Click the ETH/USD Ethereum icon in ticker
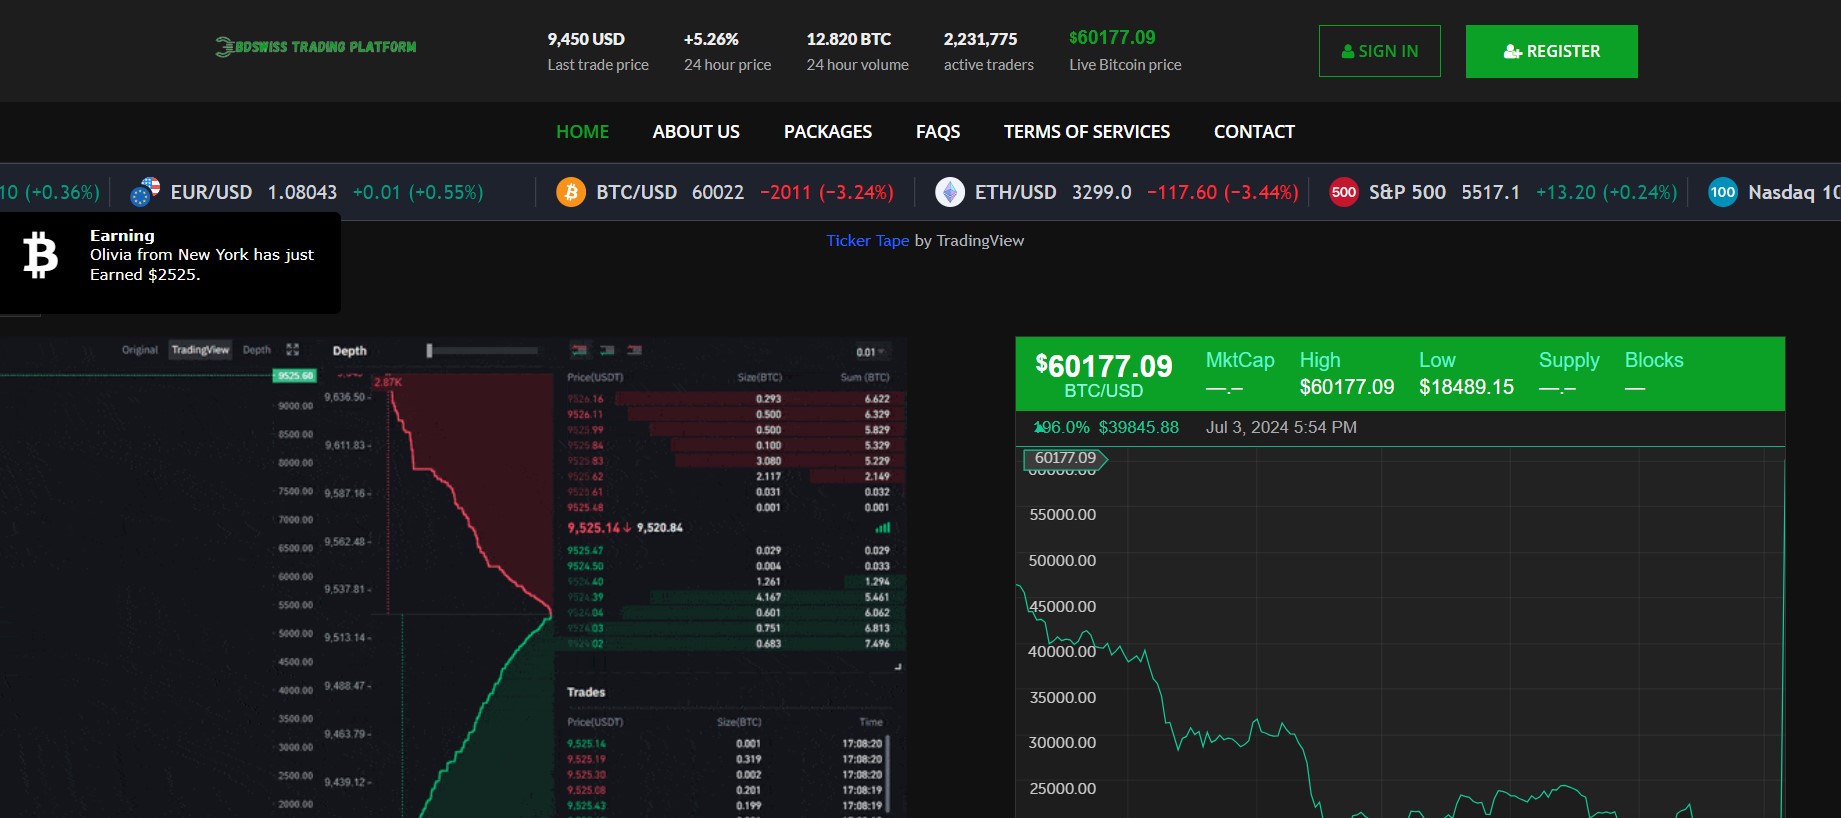This screenshot has height=818, width=1841. click(x=950, y=192)
